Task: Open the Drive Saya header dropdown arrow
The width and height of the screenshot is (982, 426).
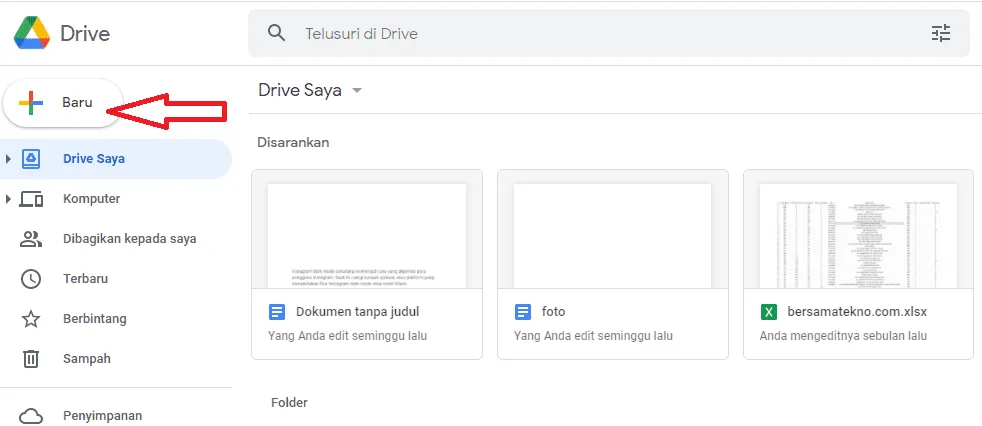Action: (x=357, y=90)
